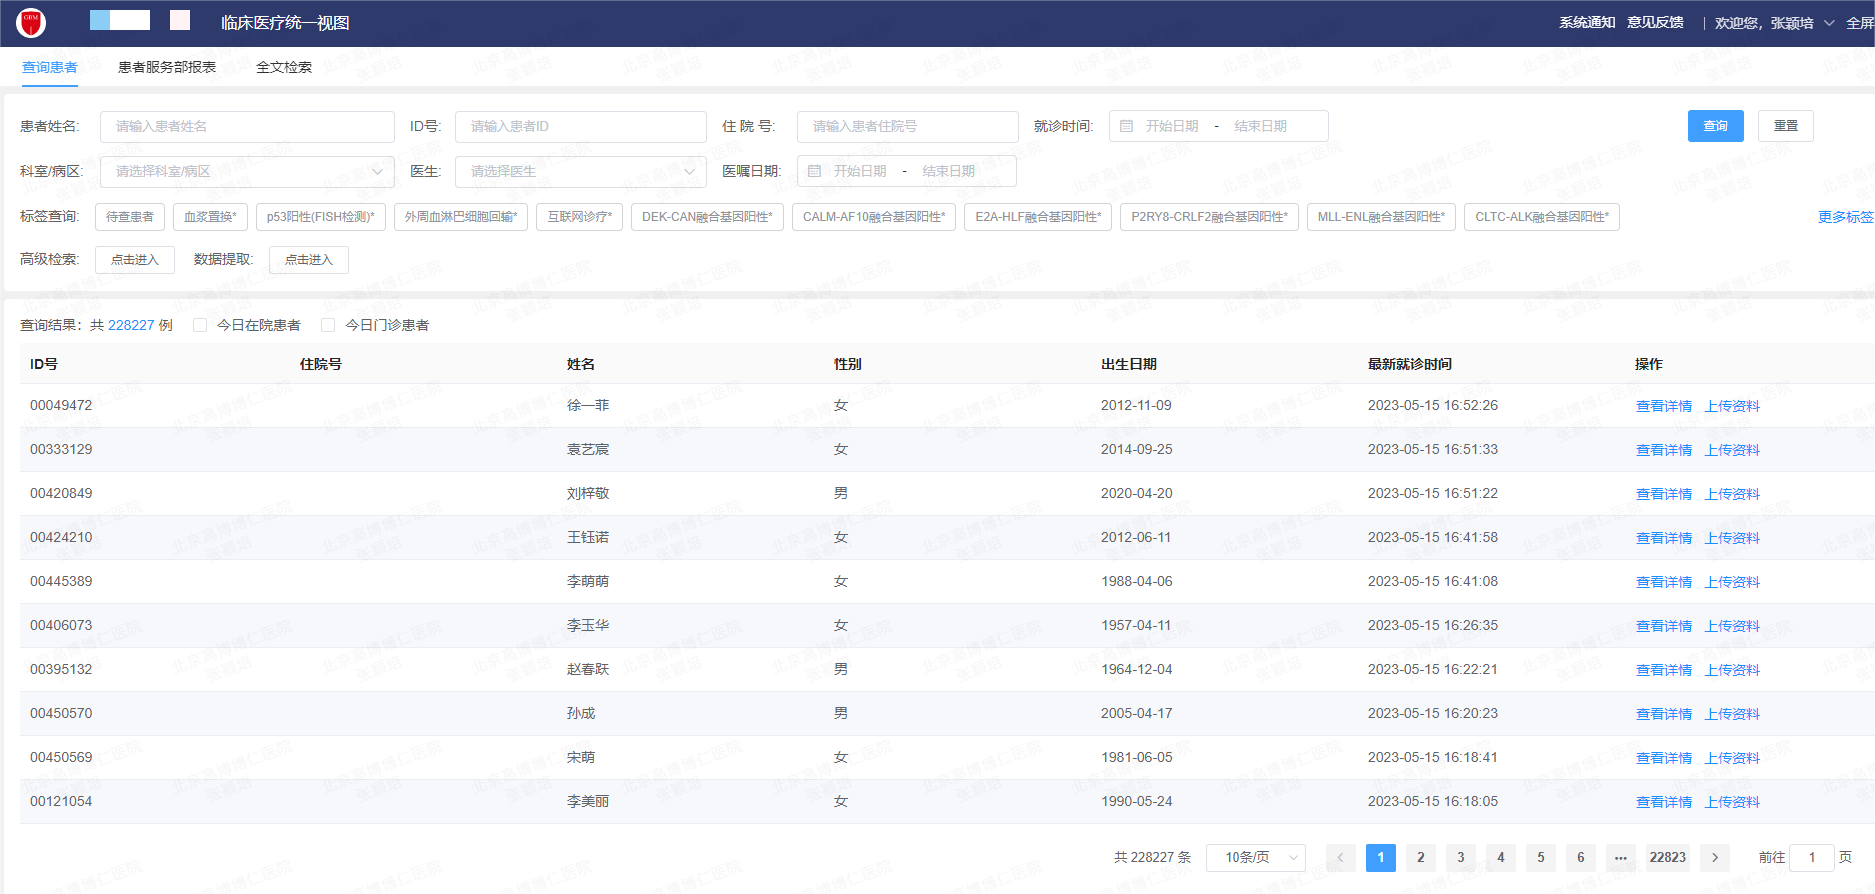Select the CALM-AF10融合基因阳性 tag
The image size is (1875, 894).
874,217
